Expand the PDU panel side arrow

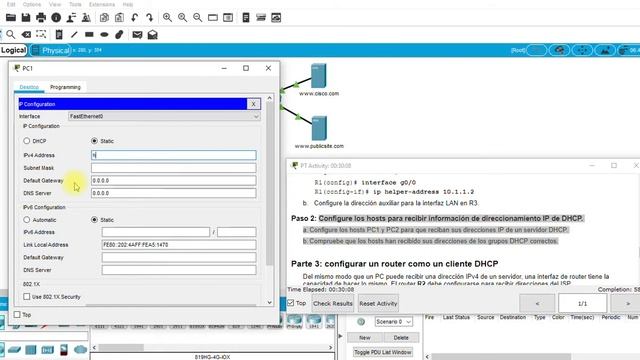340,336
